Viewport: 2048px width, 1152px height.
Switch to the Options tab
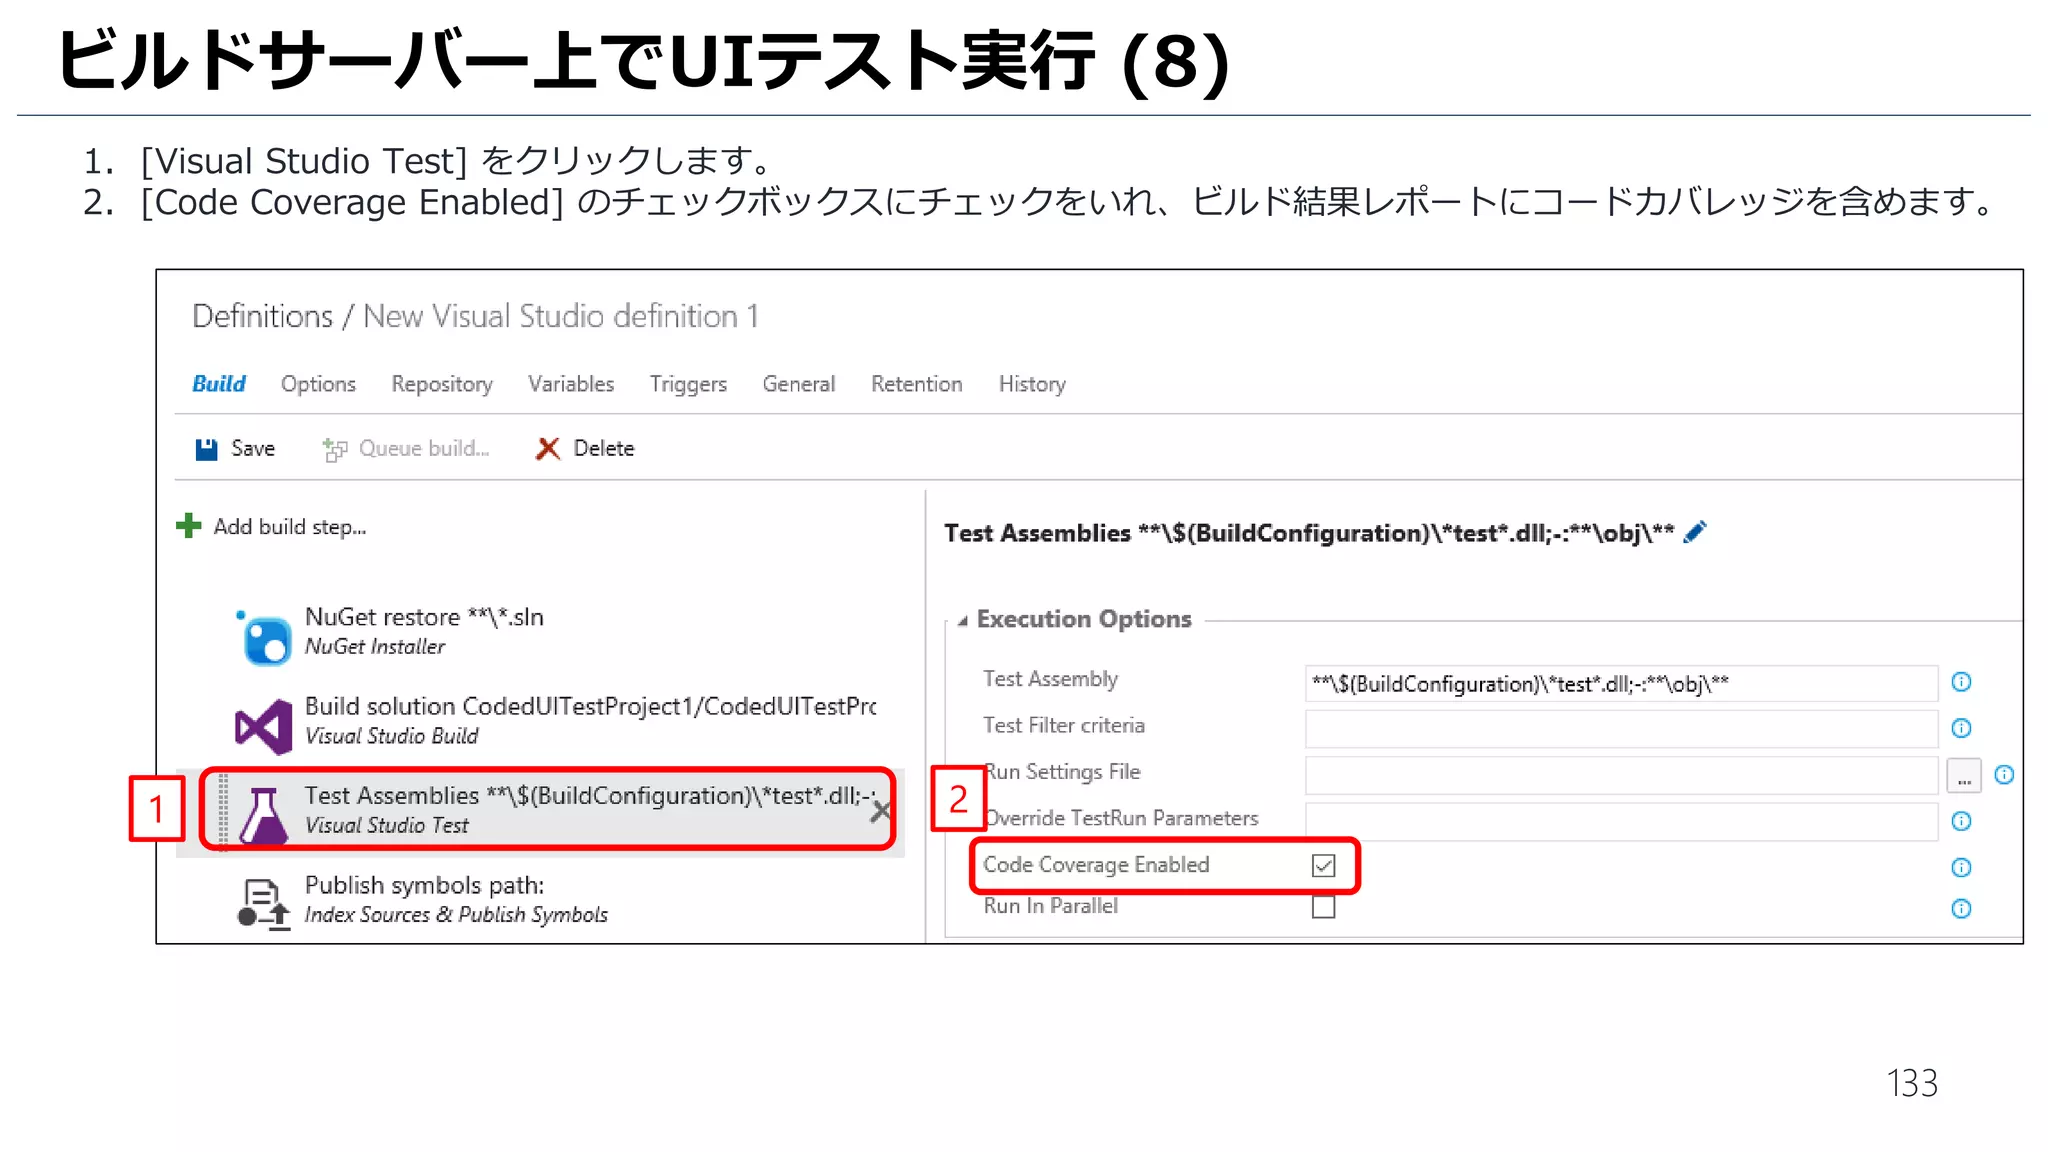(318, 384)
